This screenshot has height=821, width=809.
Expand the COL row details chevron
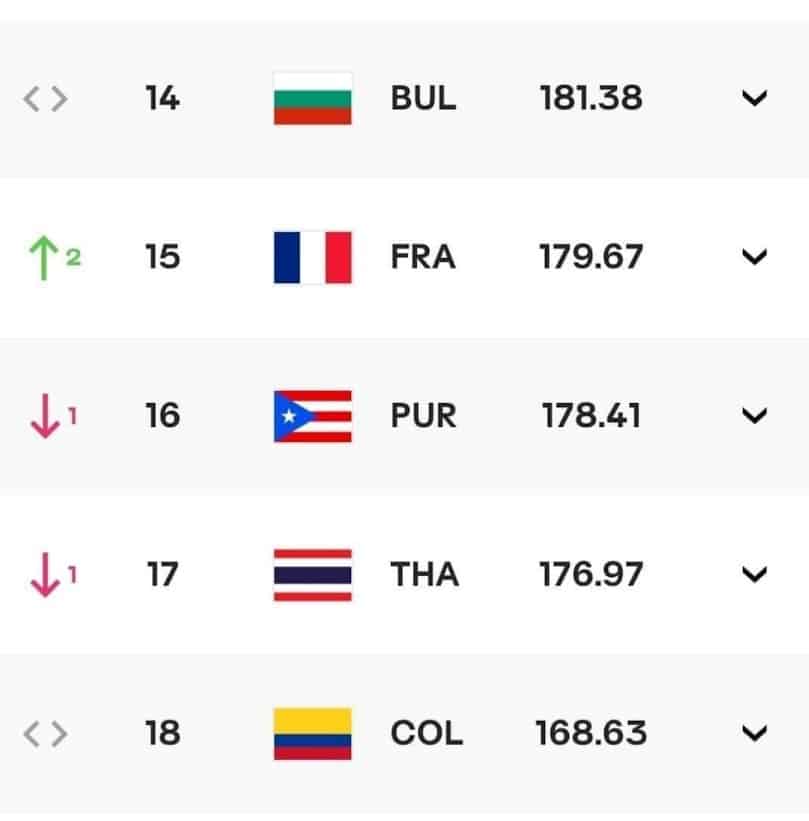[x=755, y=733]
